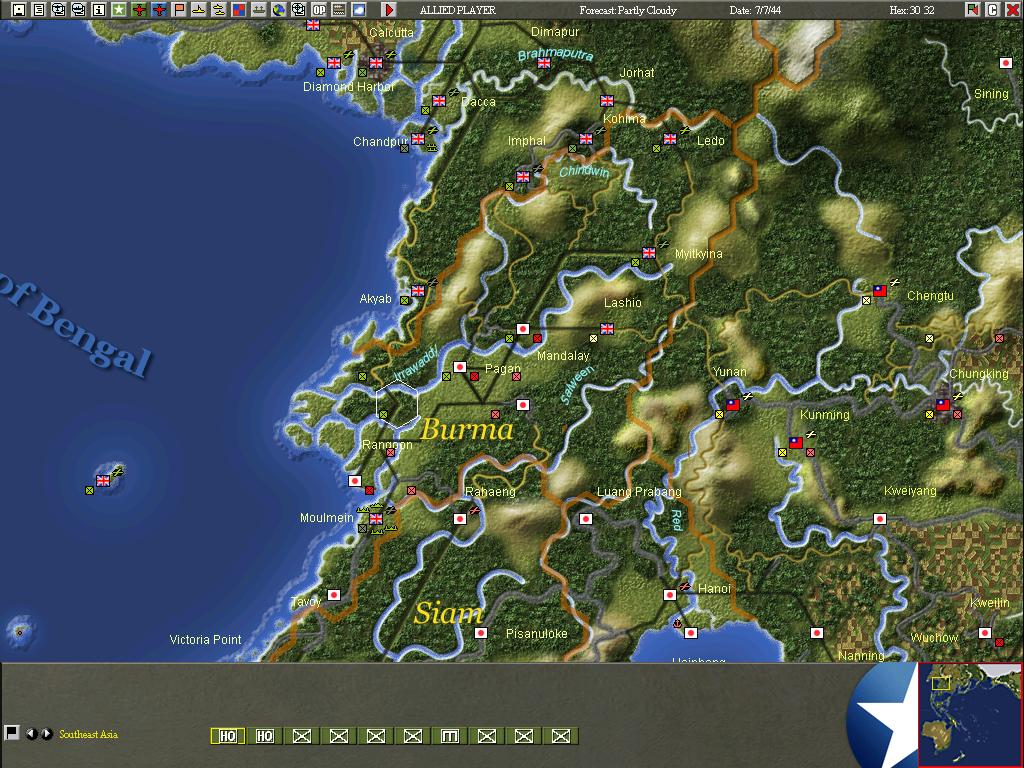Screen dimensions: 1024x768
Task: Click the 'Hex: 30 32' readout
Action: [912, 10]
